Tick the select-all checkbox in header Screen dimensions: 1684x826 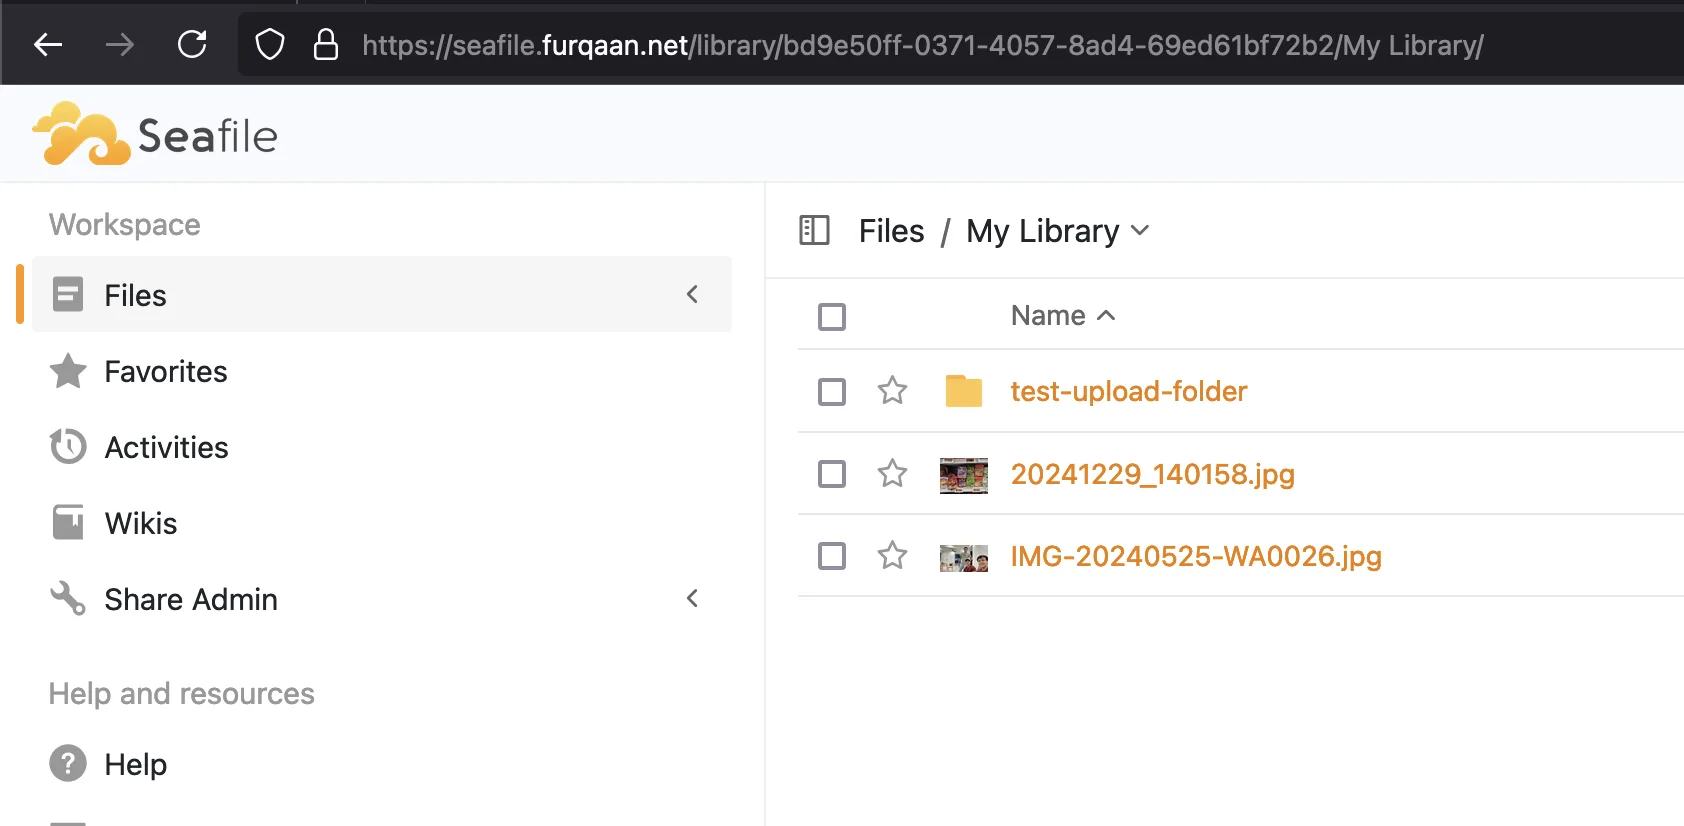(831, 317)
